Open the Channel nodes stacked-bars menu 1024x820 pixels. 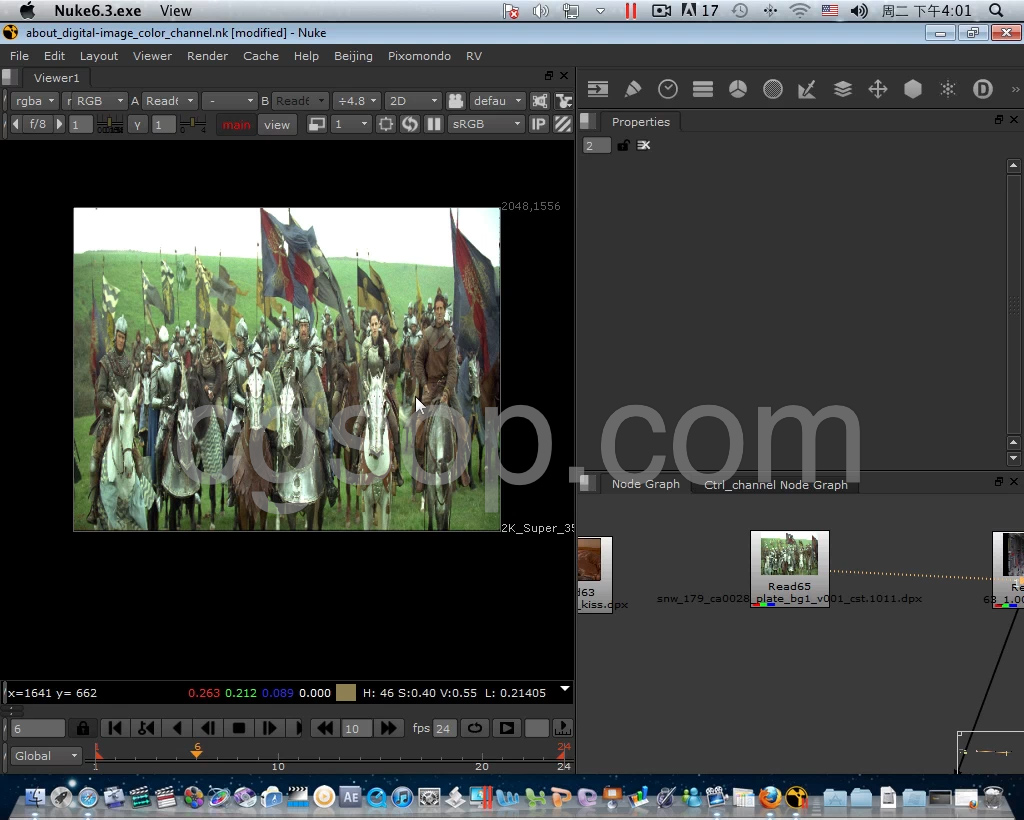pyautogui.click(x=703, y=89)
